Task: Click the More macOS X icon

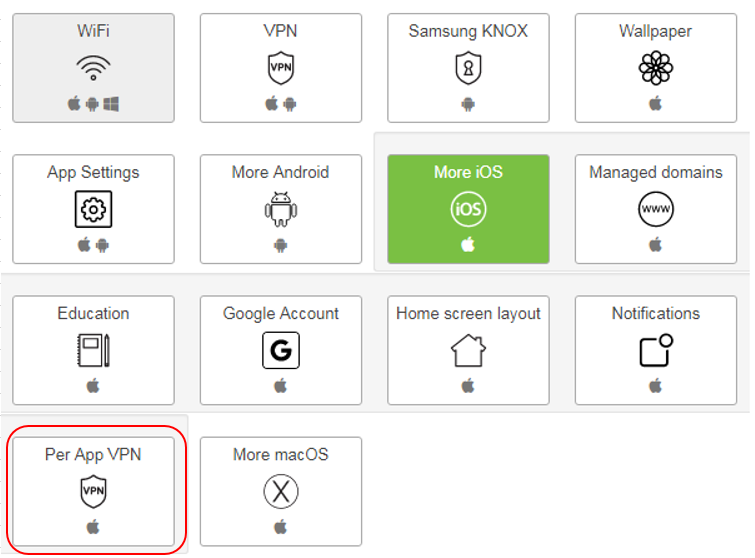Action: point(281,492)
